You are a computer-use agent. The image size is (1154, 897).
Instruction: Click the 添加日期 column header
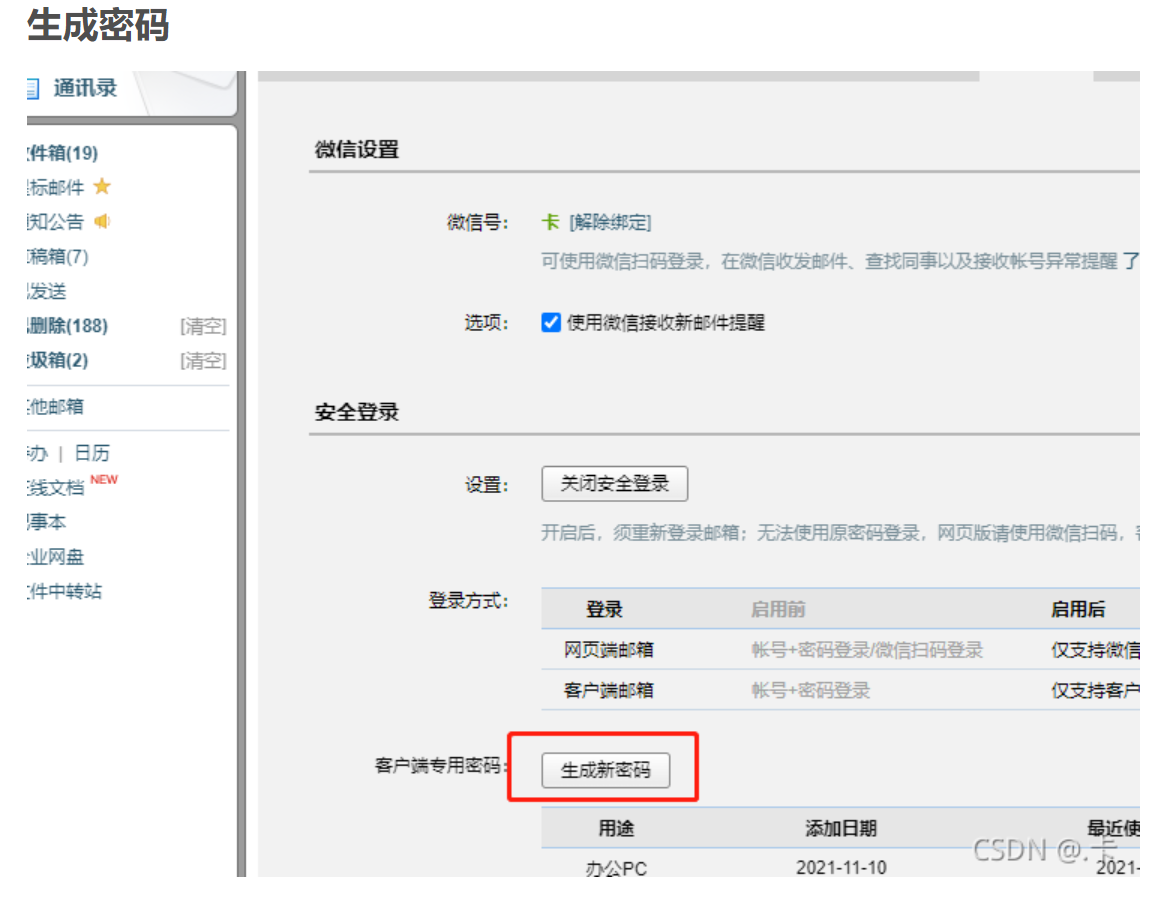point(841,829)
